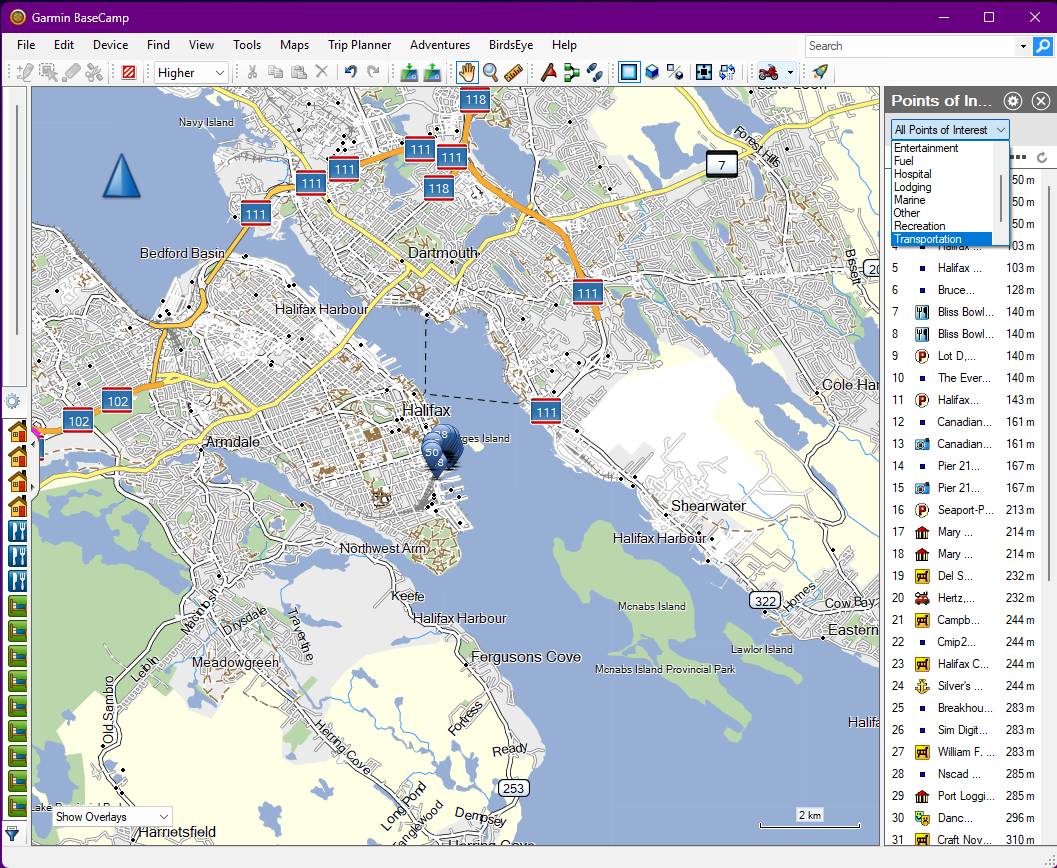Expand the activity profile arrow
This screenshot has width=1057, height=868.
[790, 72]
